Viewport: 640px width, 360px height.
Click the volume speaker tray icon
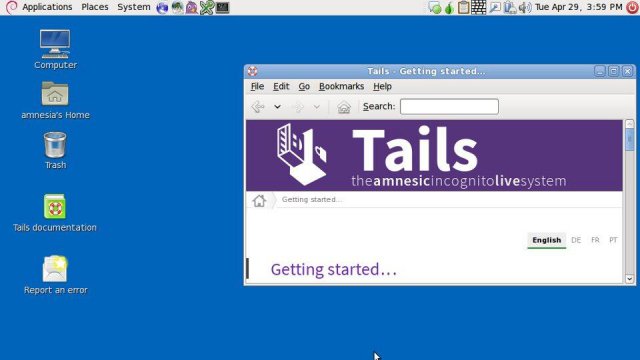[x=525, y=7]
